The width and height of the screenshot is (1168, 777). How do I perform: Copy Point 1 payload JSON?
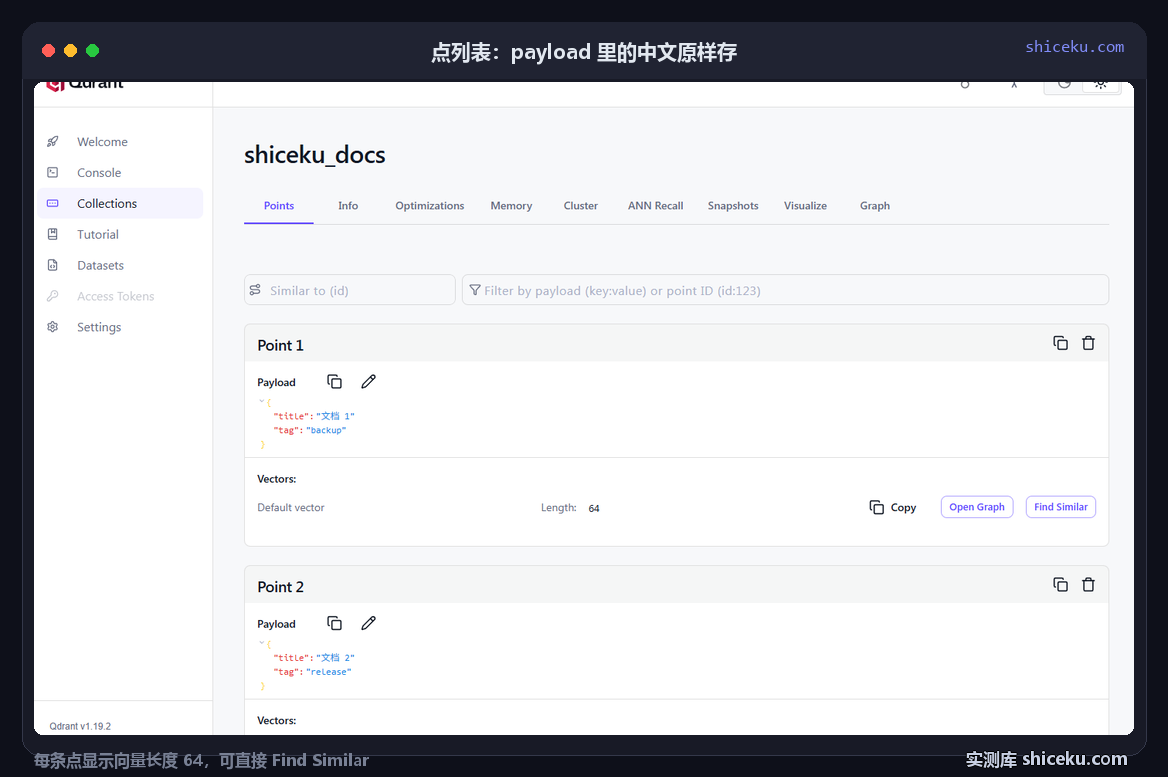pos(334,381)
